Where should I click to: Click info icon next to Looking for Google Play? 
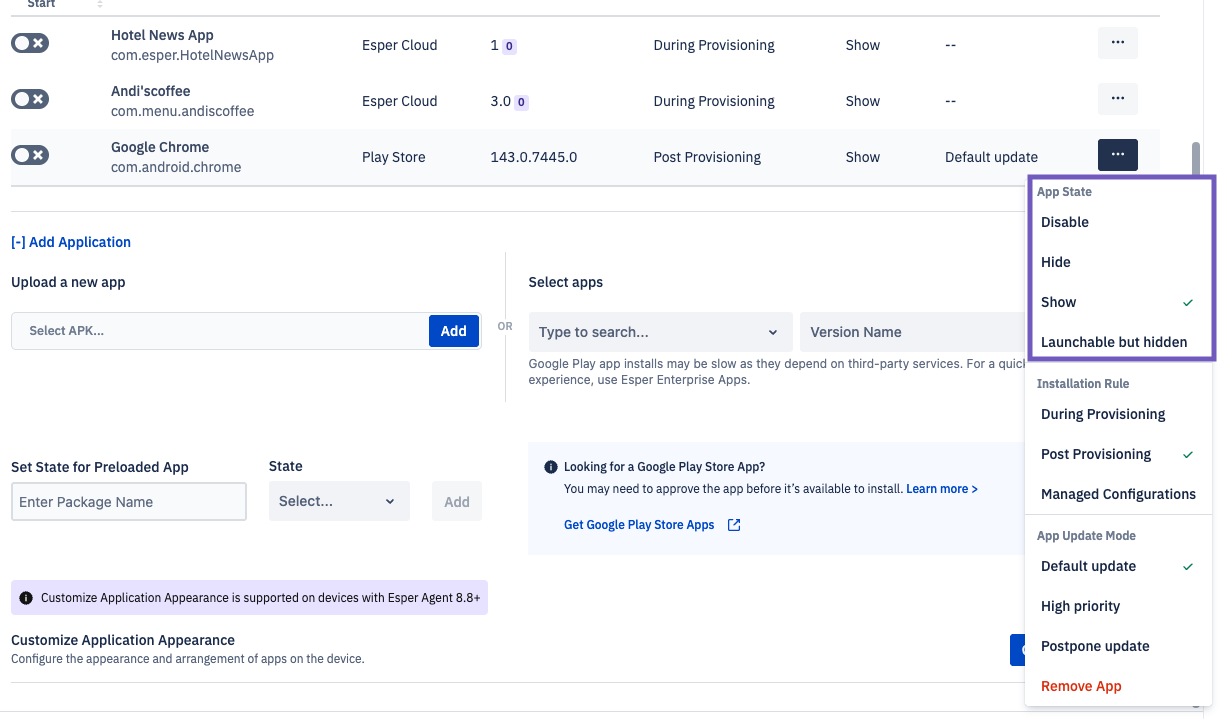click(x=550, y=467)
